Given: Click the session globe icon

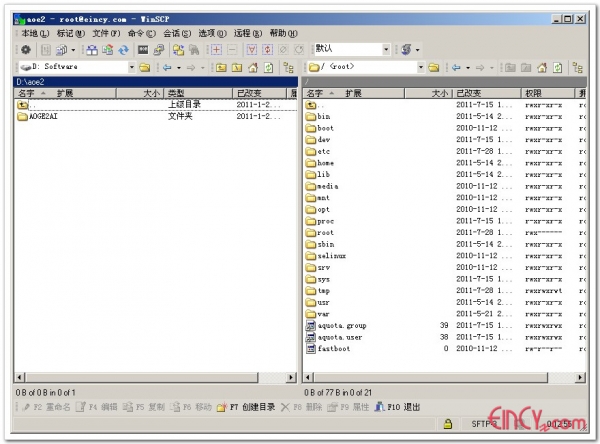Looking at the screenshot, I should tap(406, 49).
